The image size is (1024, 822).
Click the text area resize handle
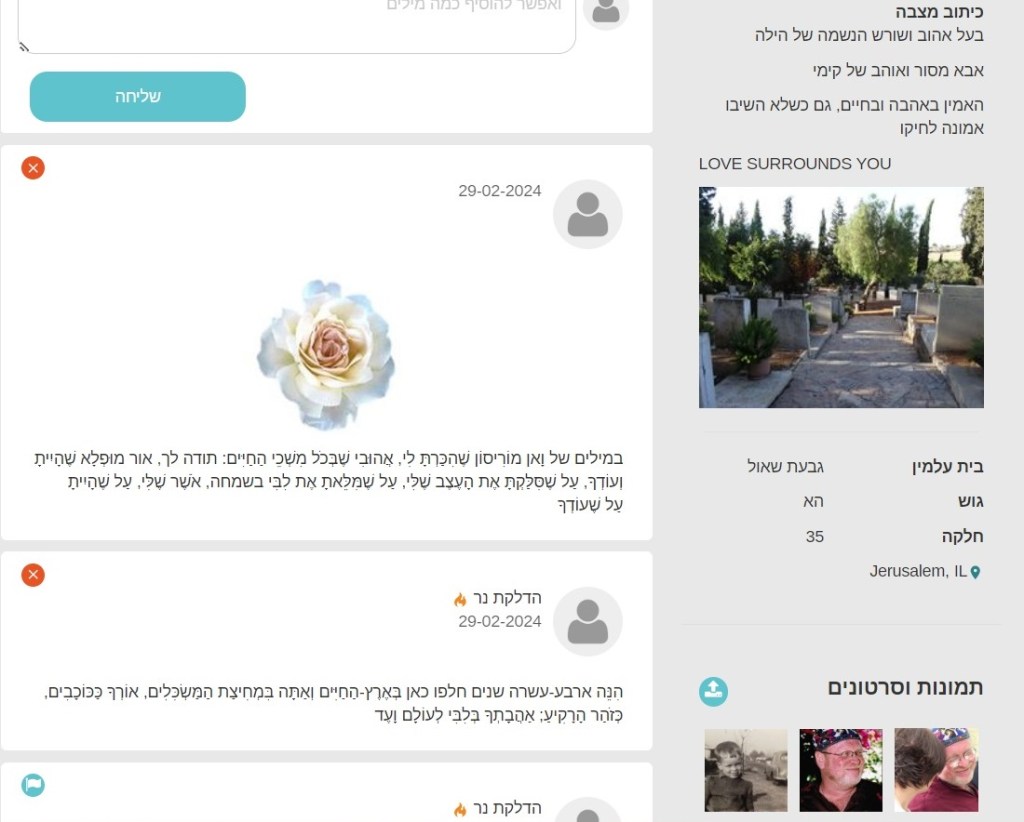pyautogui.click(x=24, y=47)
